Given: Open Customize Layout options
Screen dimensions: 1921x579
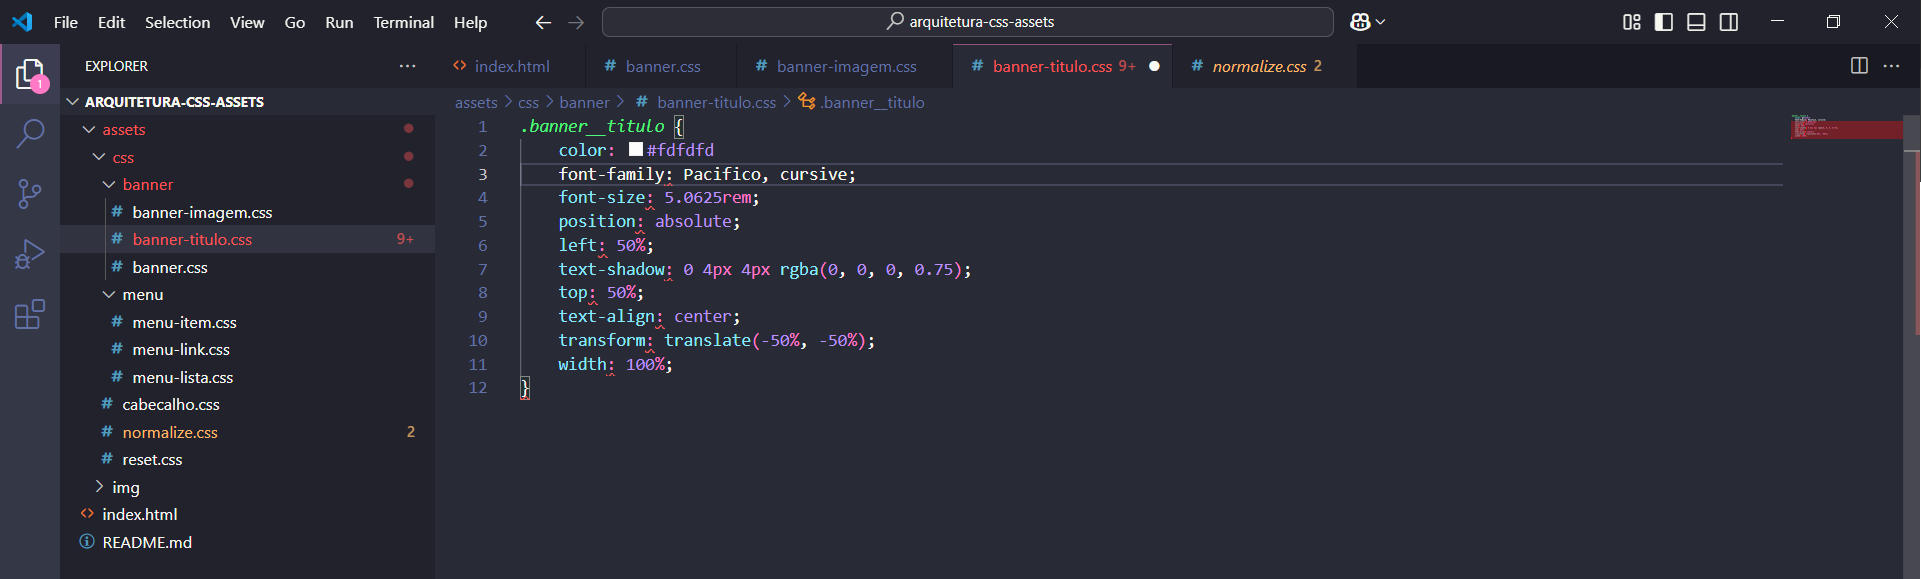Looking at the screenshot, I should (x=1632, y=22).
